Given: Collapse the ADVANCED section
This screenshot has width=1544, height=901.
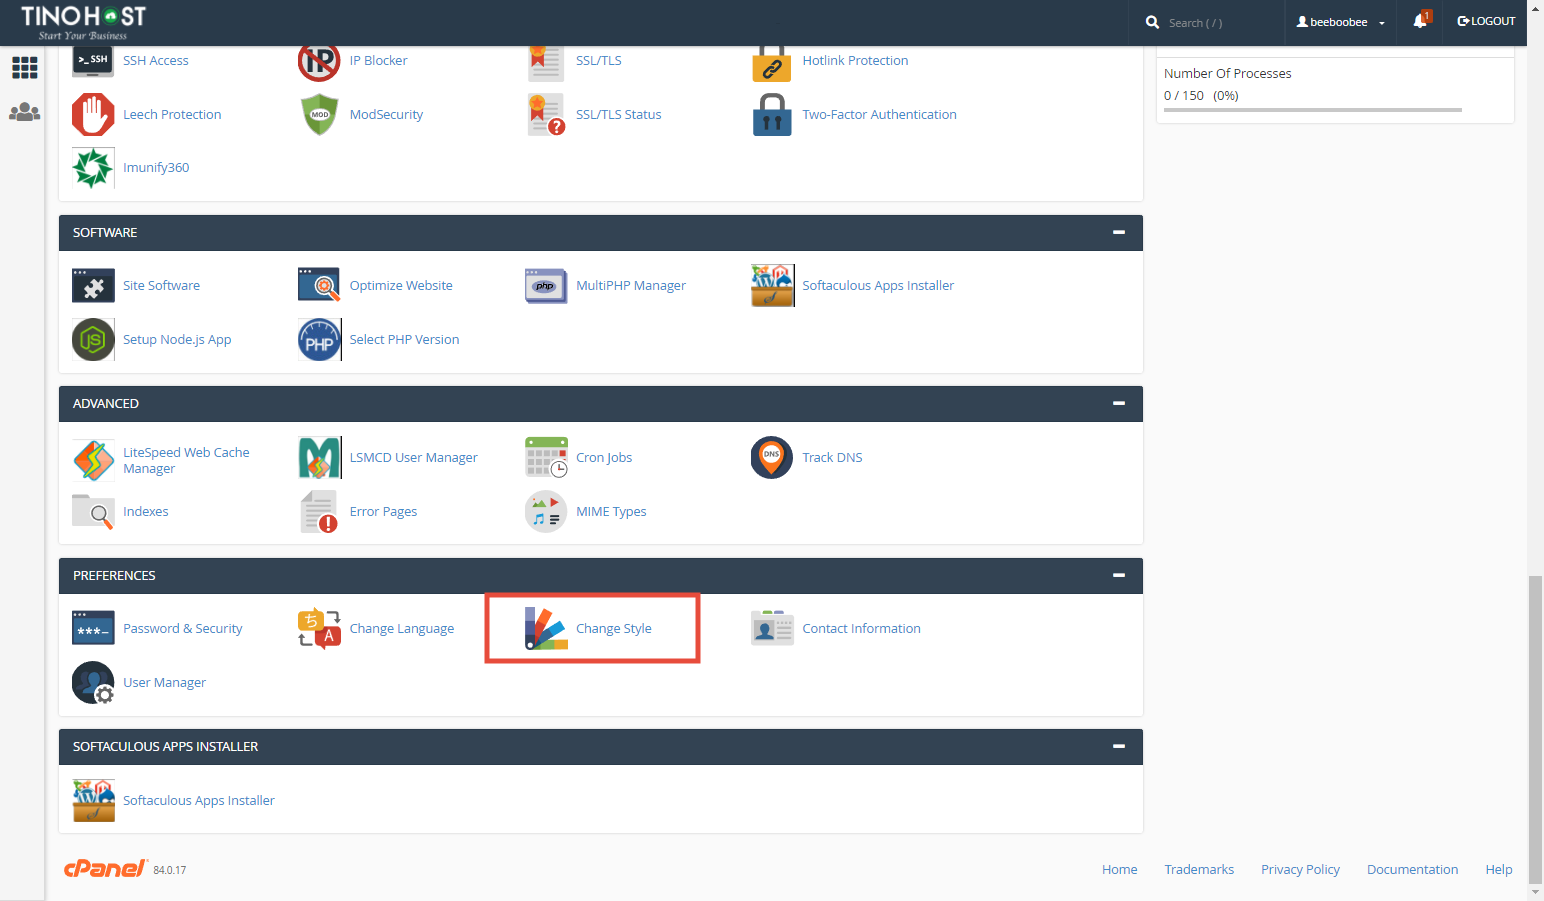Looking at the screenshot, I should pos(1119,404).
